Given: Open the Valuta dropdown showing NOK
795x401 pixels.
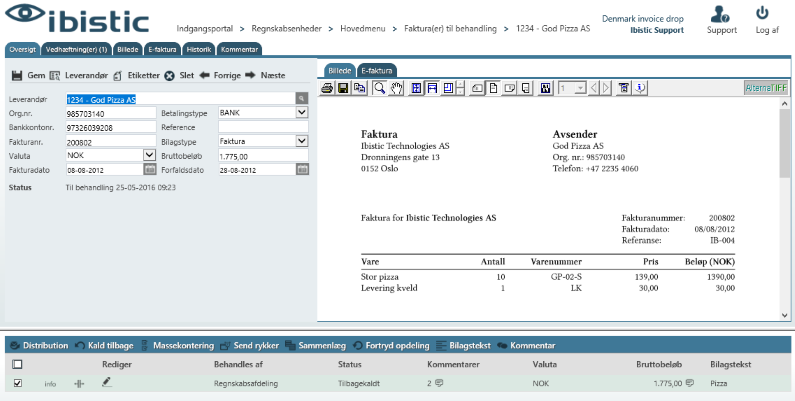Looking at the screenshot, I should [x=111, y=155].
